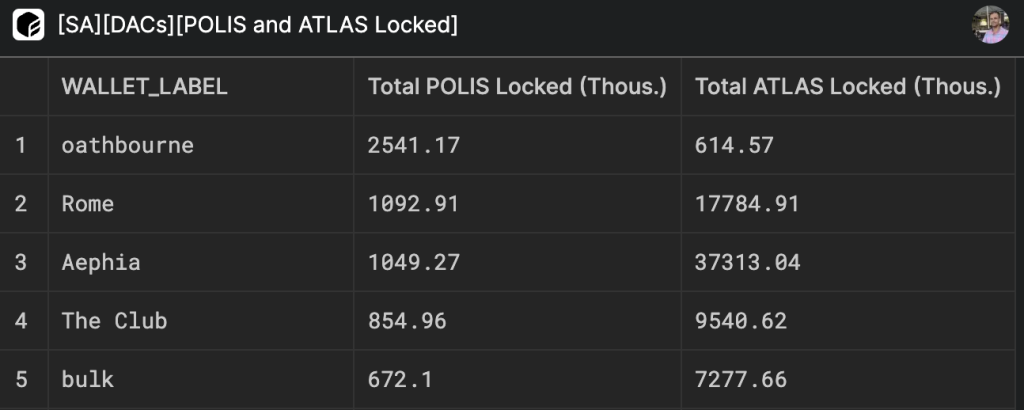Sort by Total ATLAS Locked column
The image size is (1024, 410).
[847, 87]
